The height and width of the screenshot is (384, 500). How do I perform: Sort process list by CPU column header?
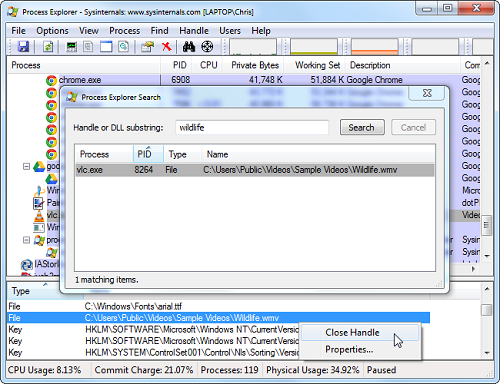pyautogui.click(x=208, y=65)
